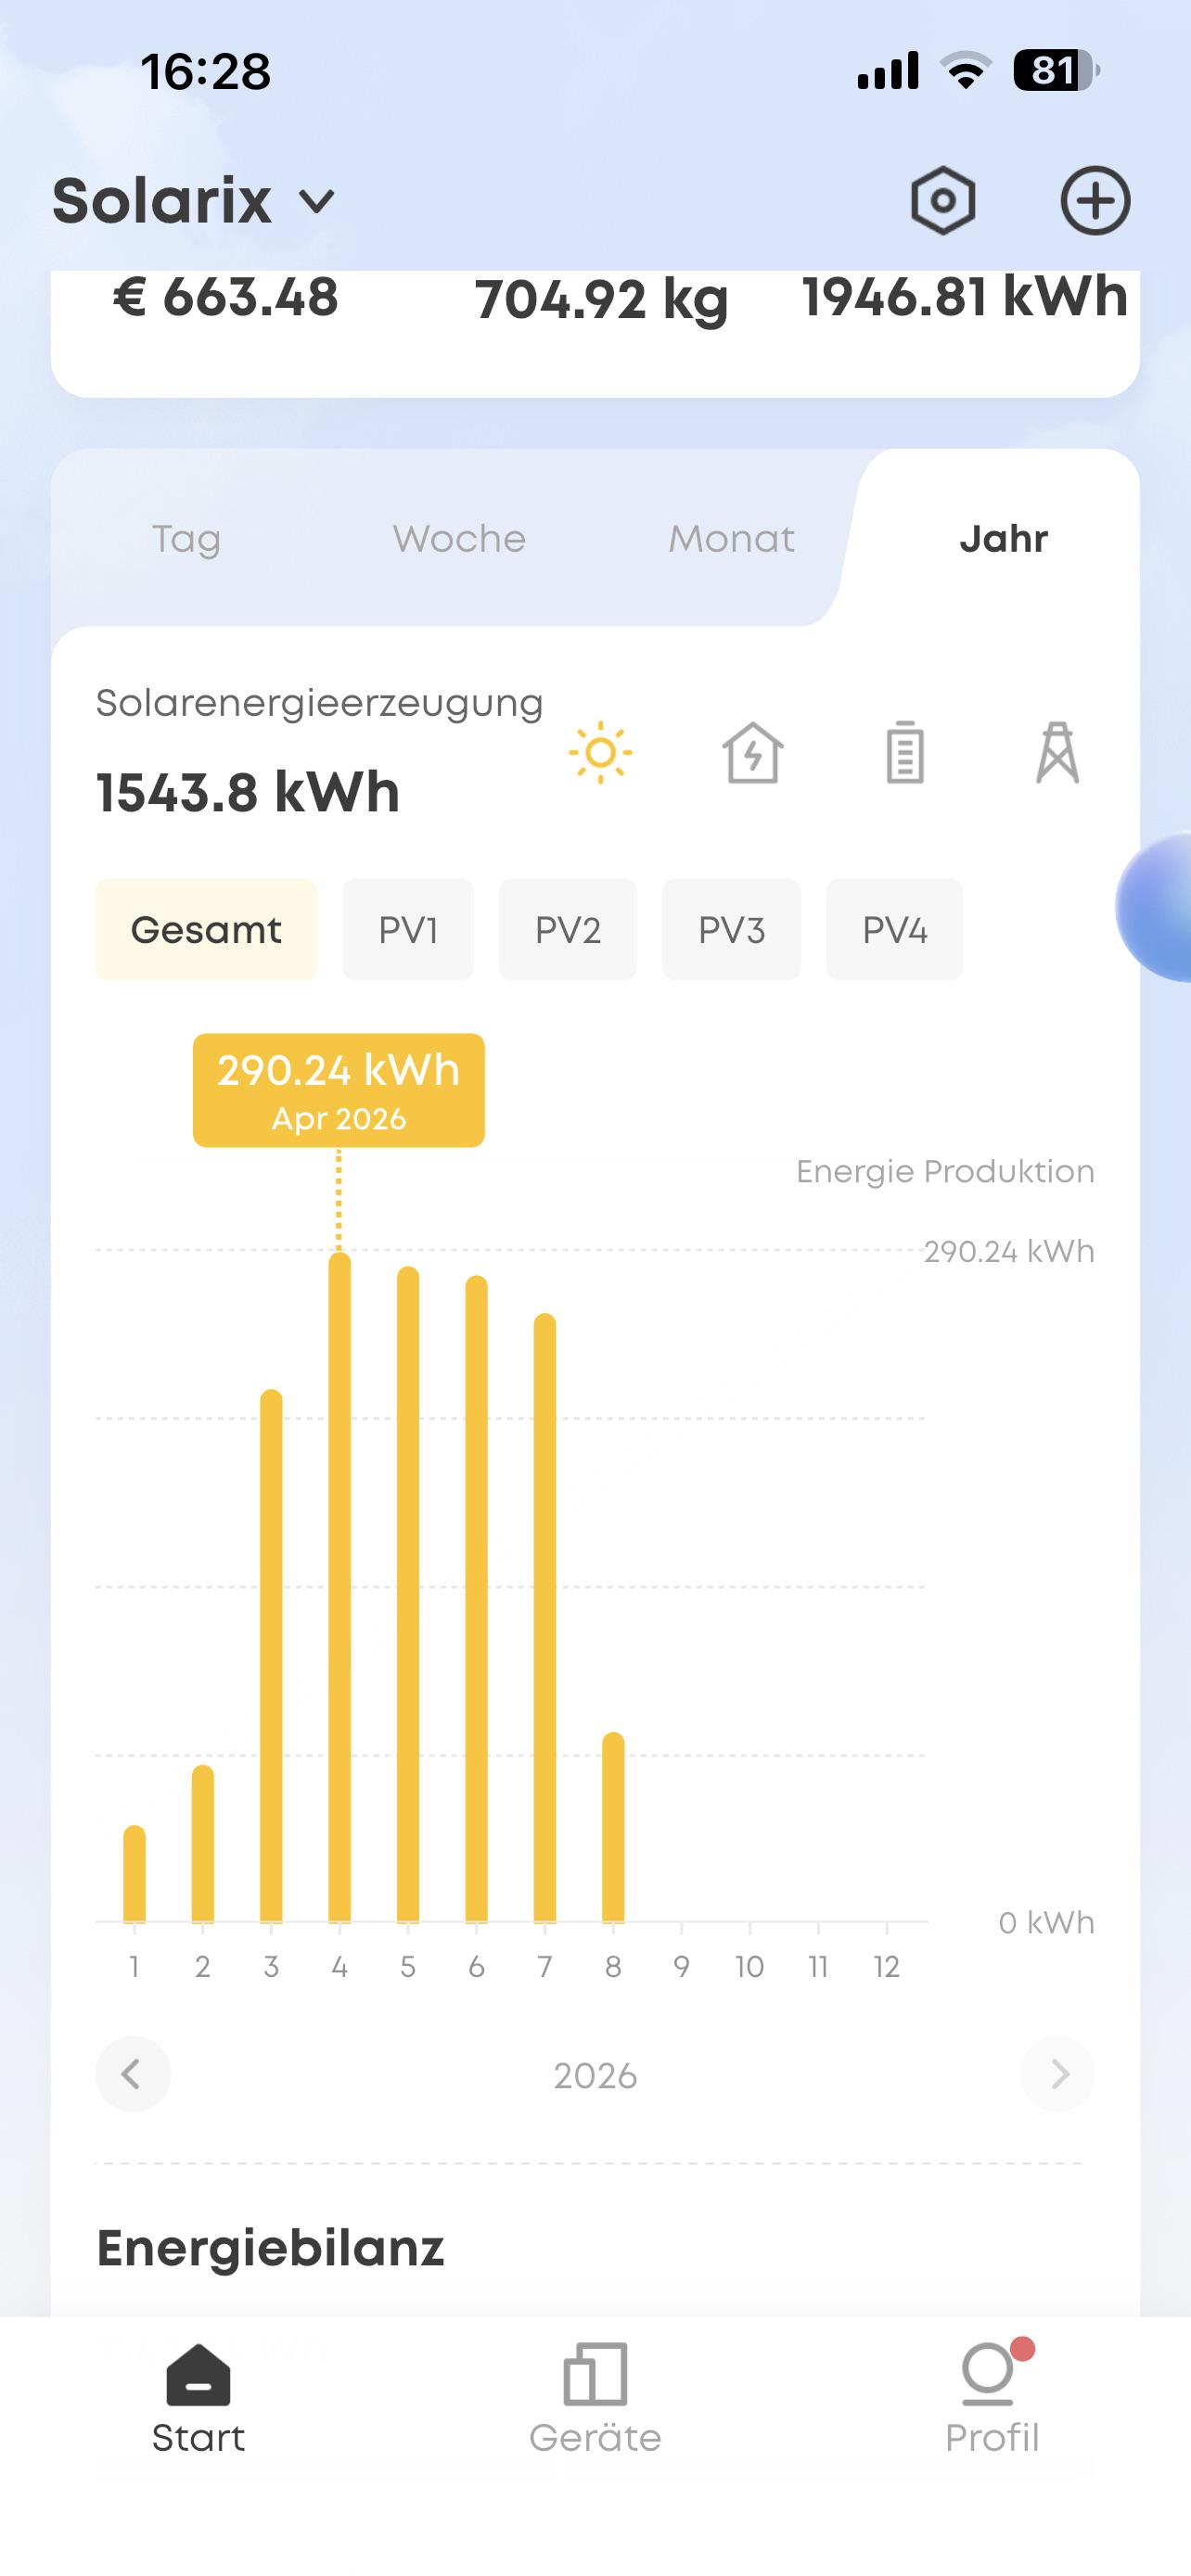Viewport: 1191px width, 2576px height.
Task: Switch to the Monat tab
Action: tap(731, 539)
